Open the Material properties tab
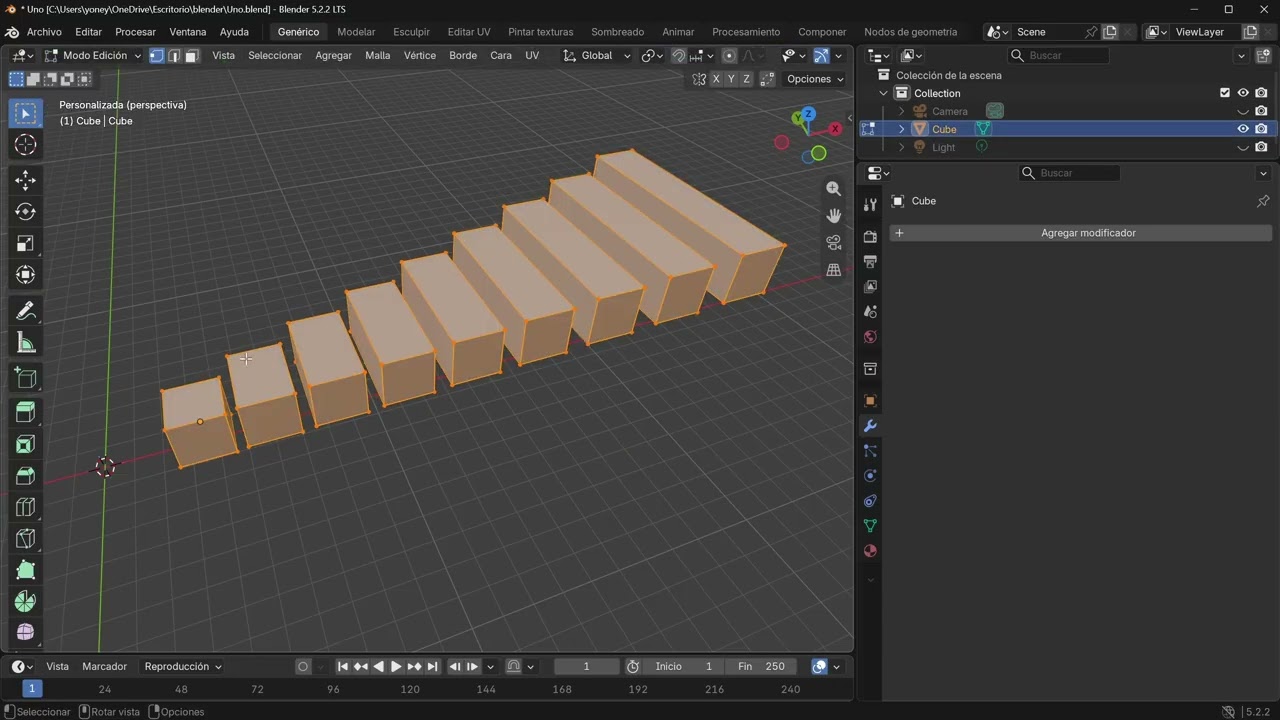The width and height of the screenshot is (1280, 720). (x=870, y=551)
